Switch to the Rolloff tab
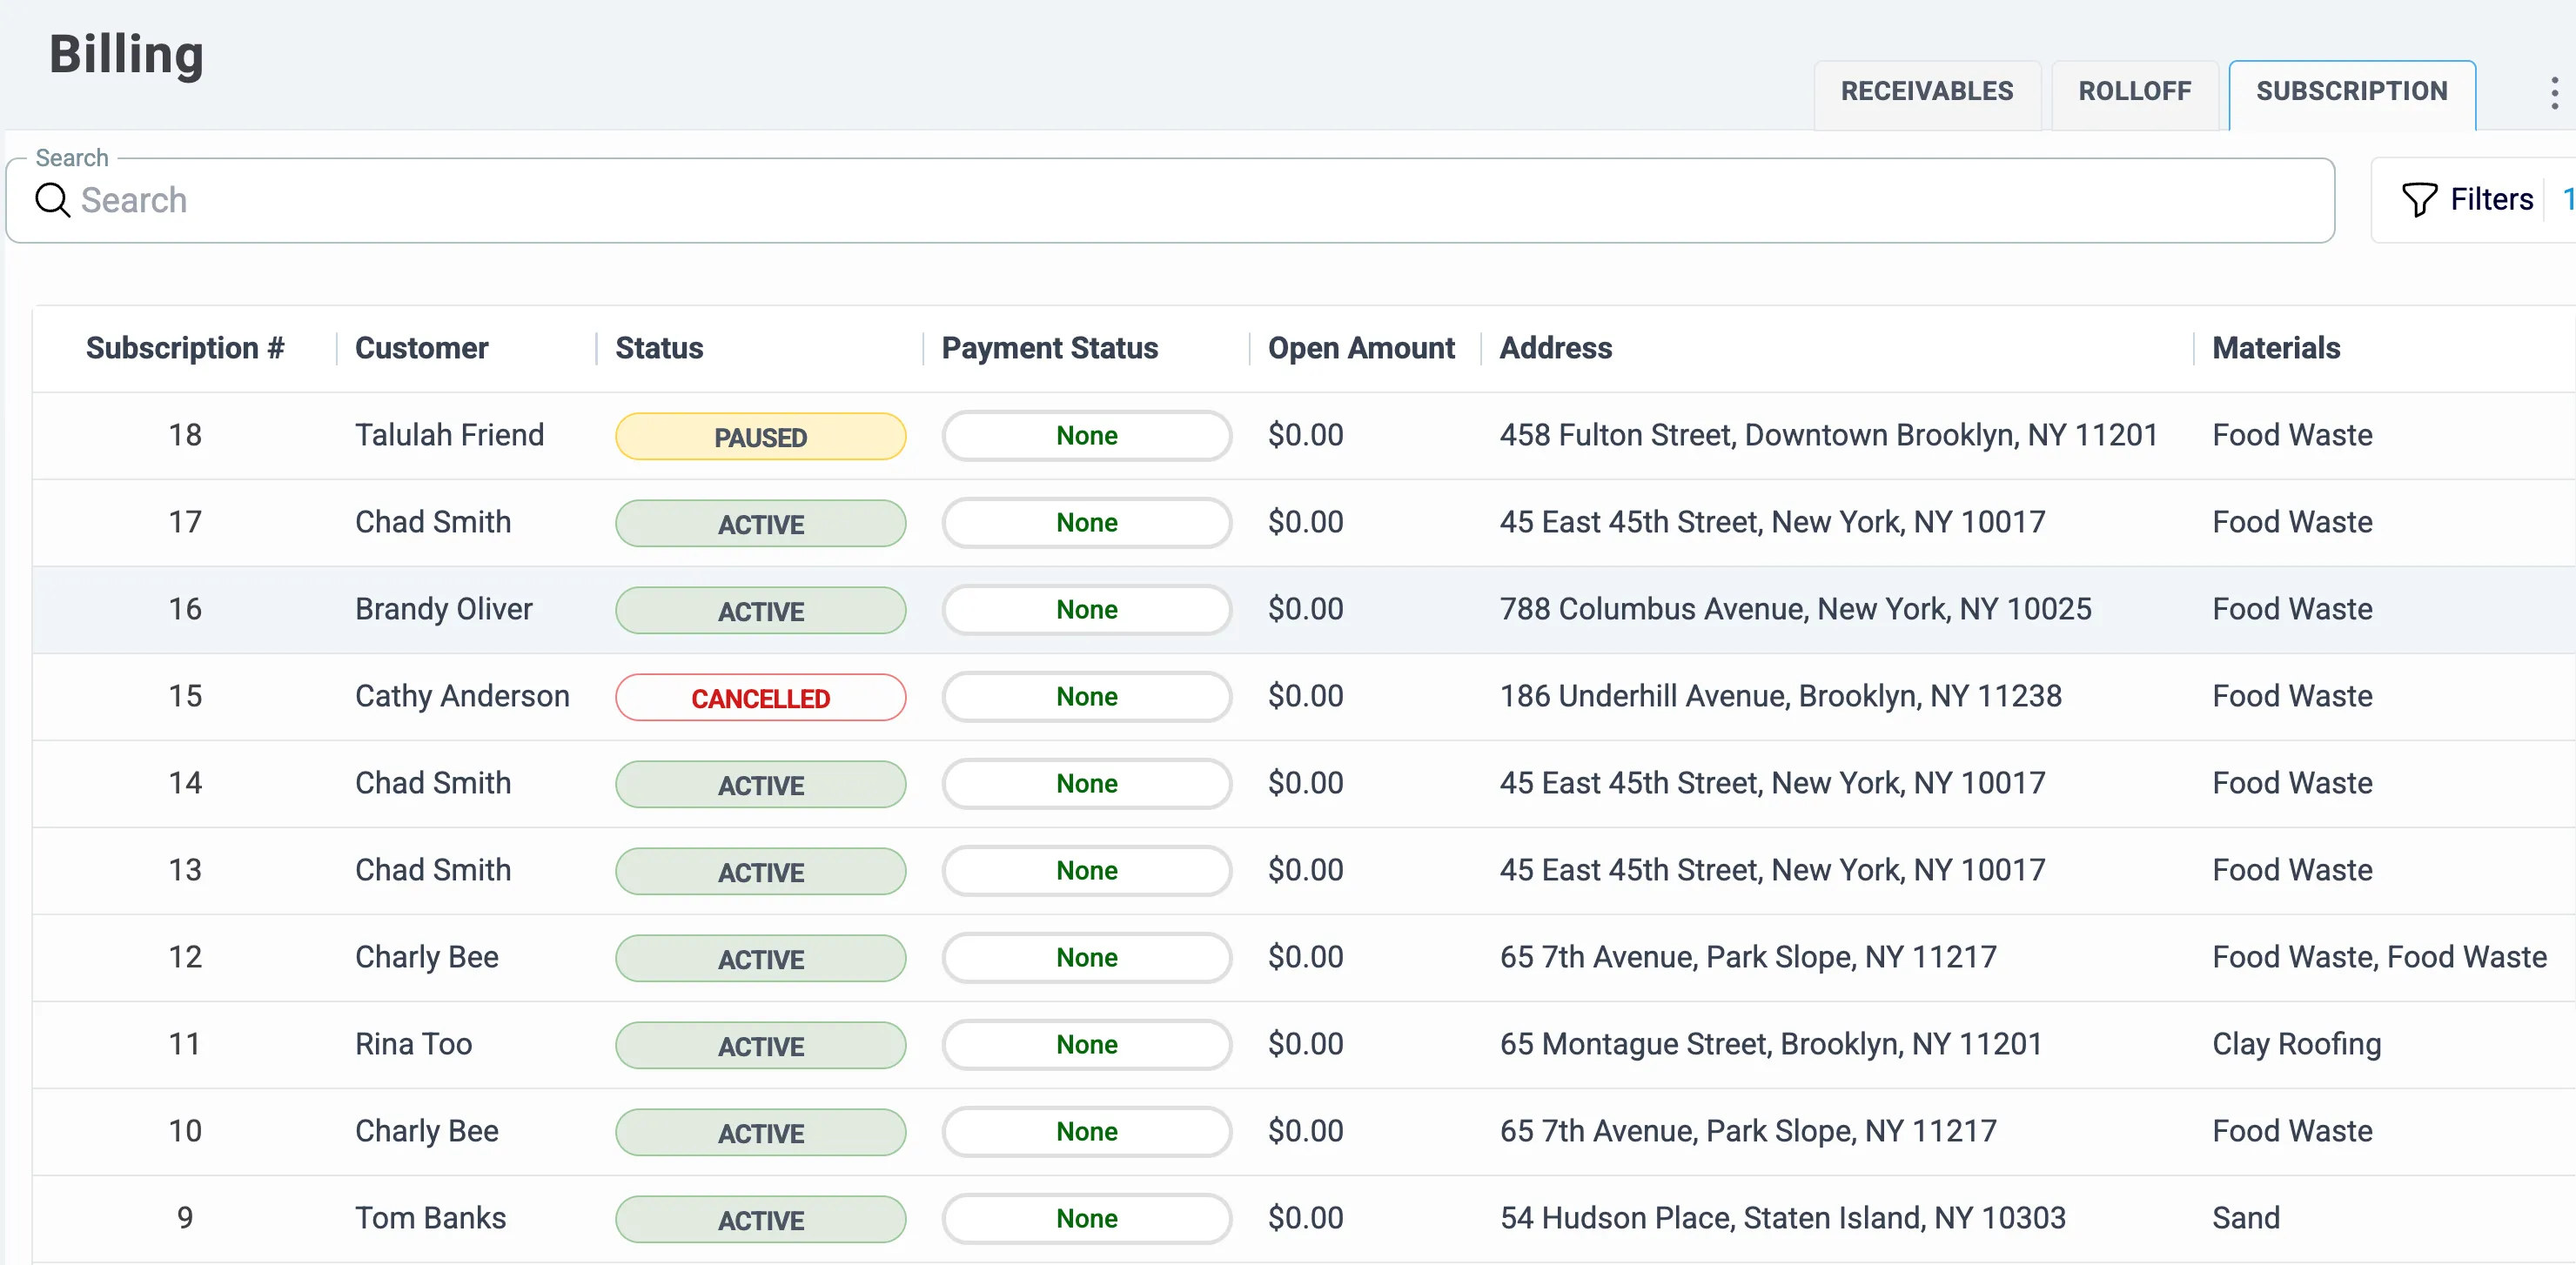This screenshot has width=2576, height=1265. pyautogui.click(x=2134, y=92)
